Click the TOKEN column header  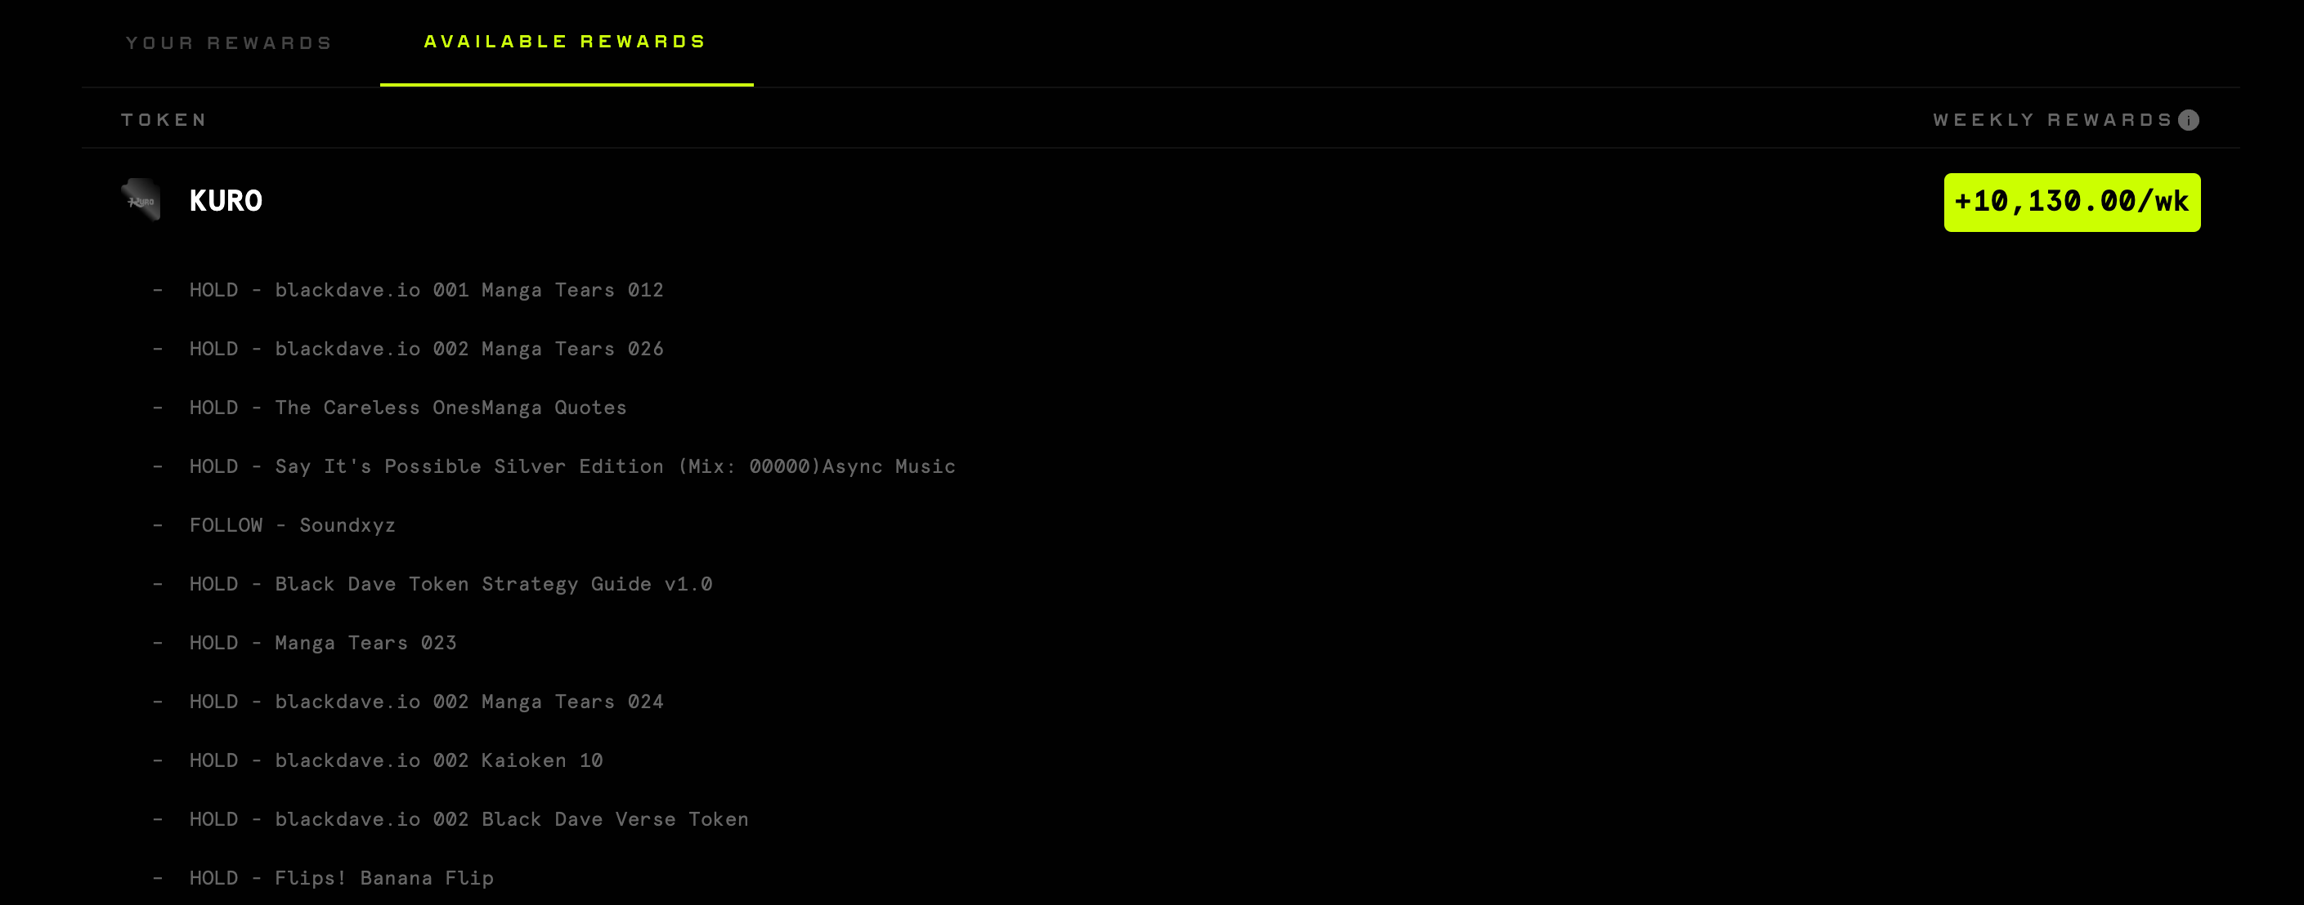(x=164, y=120)
